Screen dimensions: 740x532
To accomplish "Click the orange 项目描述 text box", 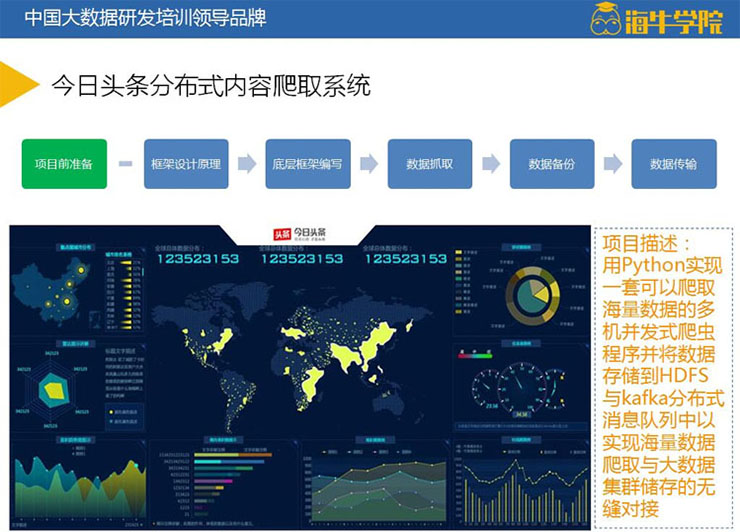I will tap(663, 376).
